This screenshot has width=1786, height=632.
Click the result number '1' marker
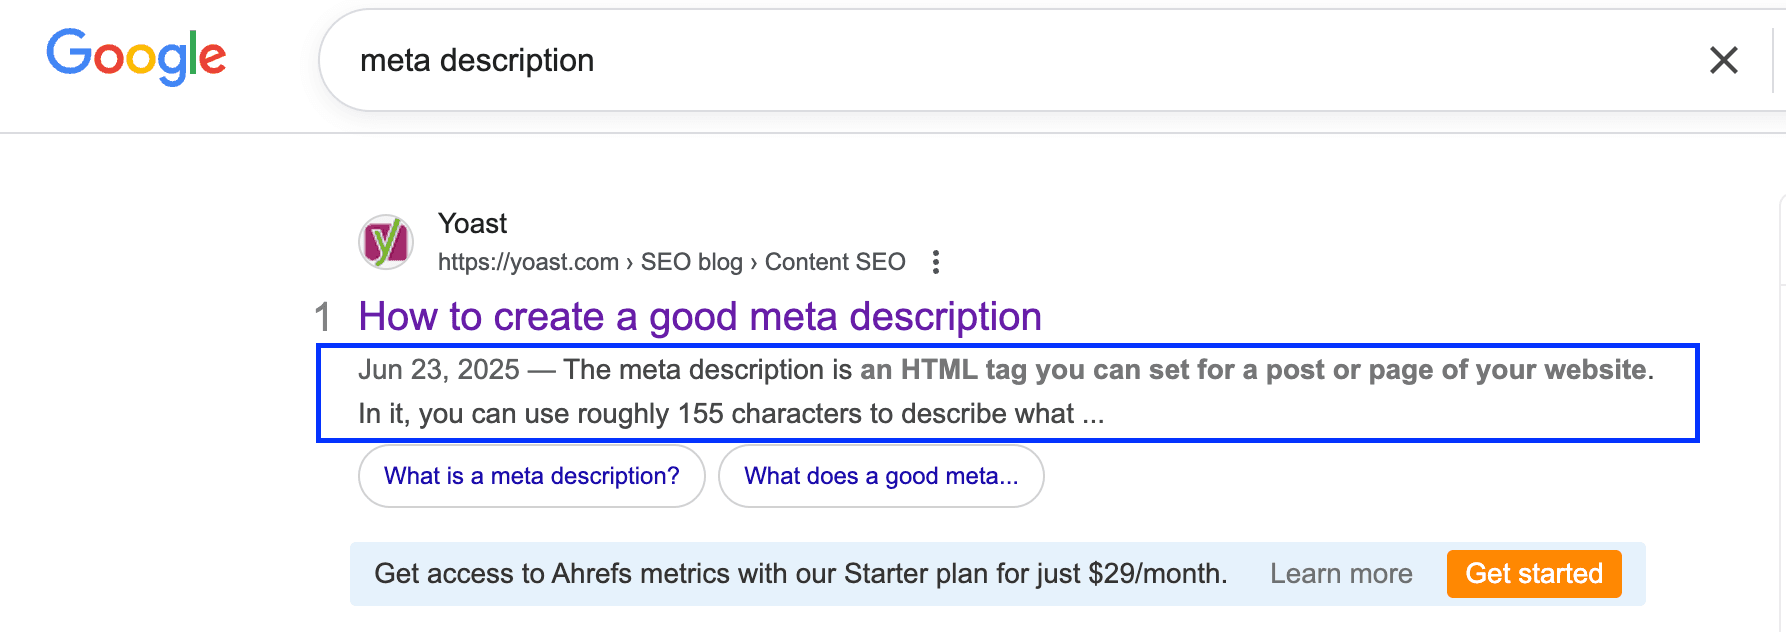pyautogui.click(x=322, y=316)
